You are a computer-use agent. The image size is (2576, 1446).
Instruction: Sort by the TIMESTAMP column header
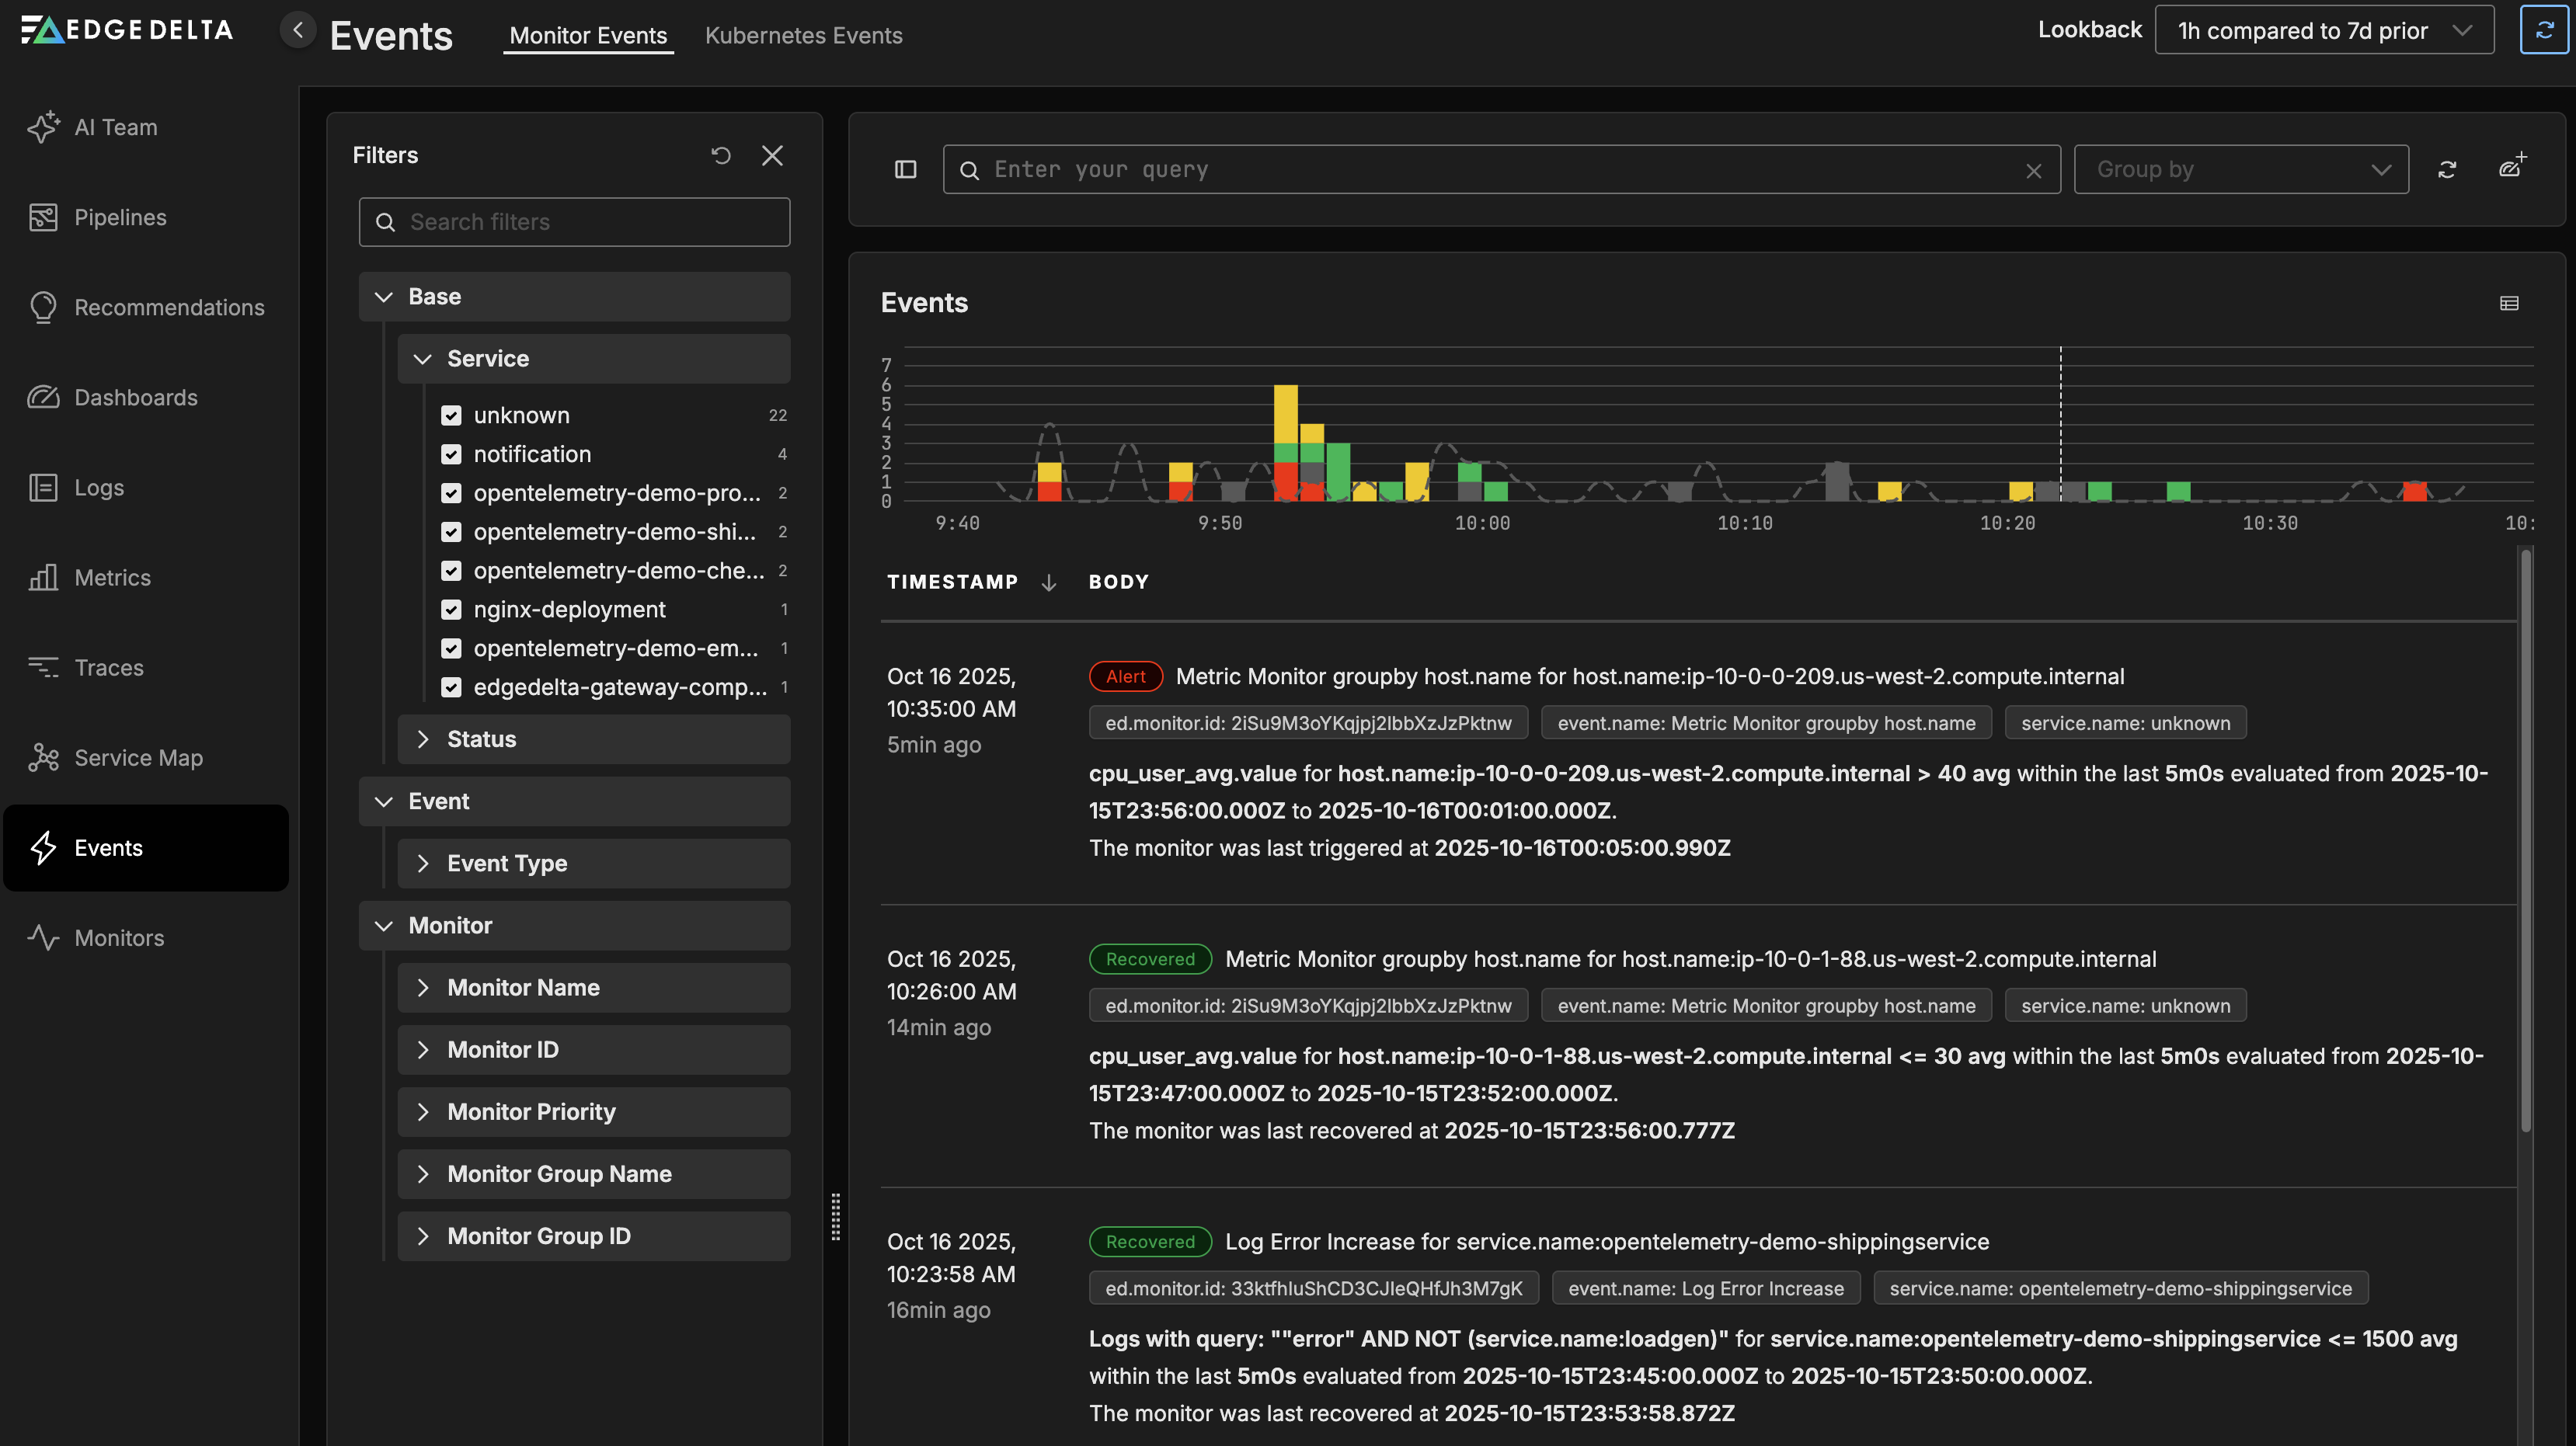(952, 582)
